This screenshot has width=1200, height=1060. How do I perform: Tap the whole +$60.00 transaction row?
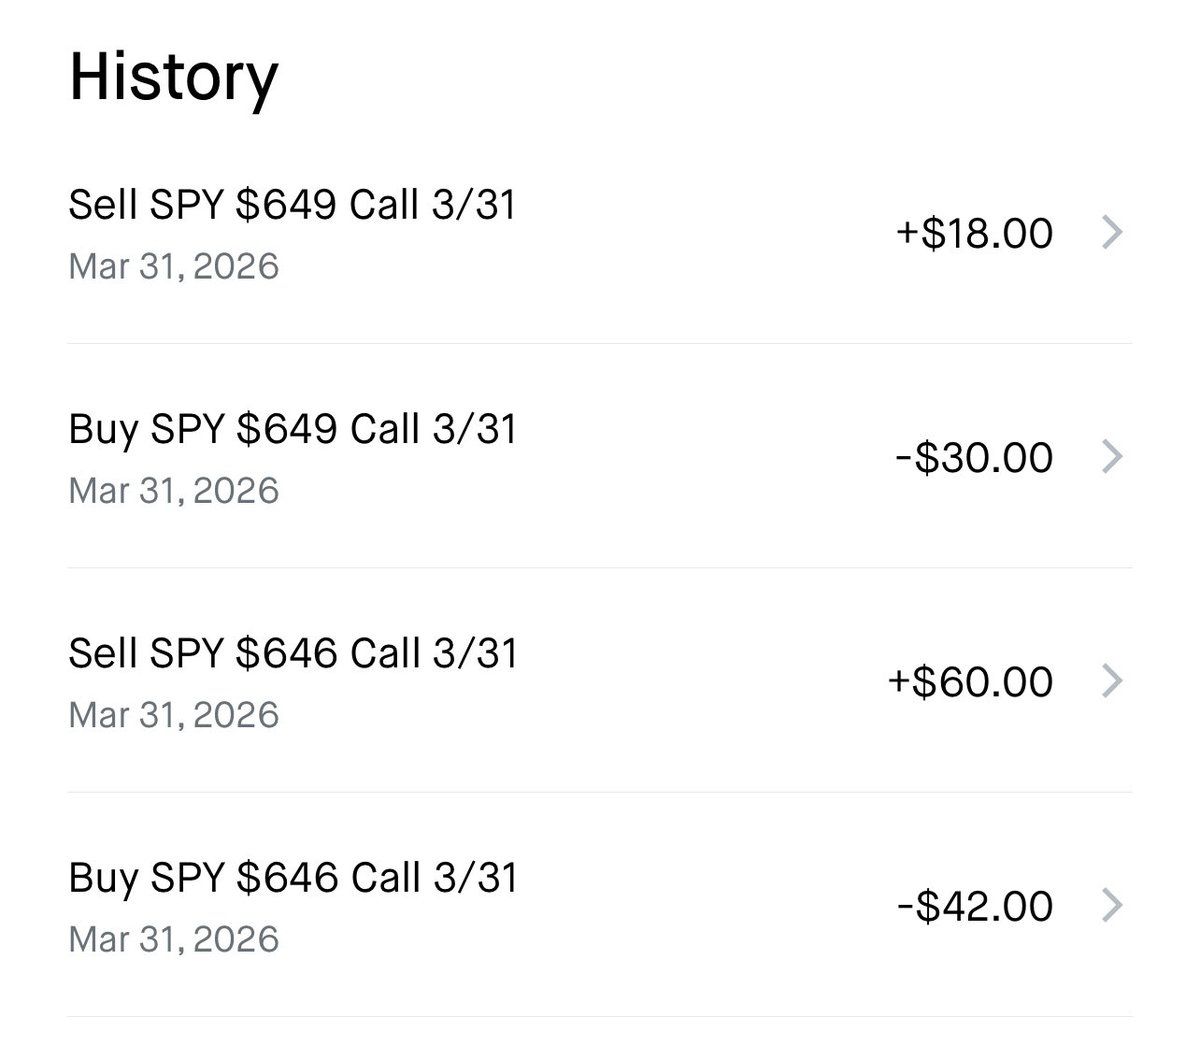tap(600, 682)
